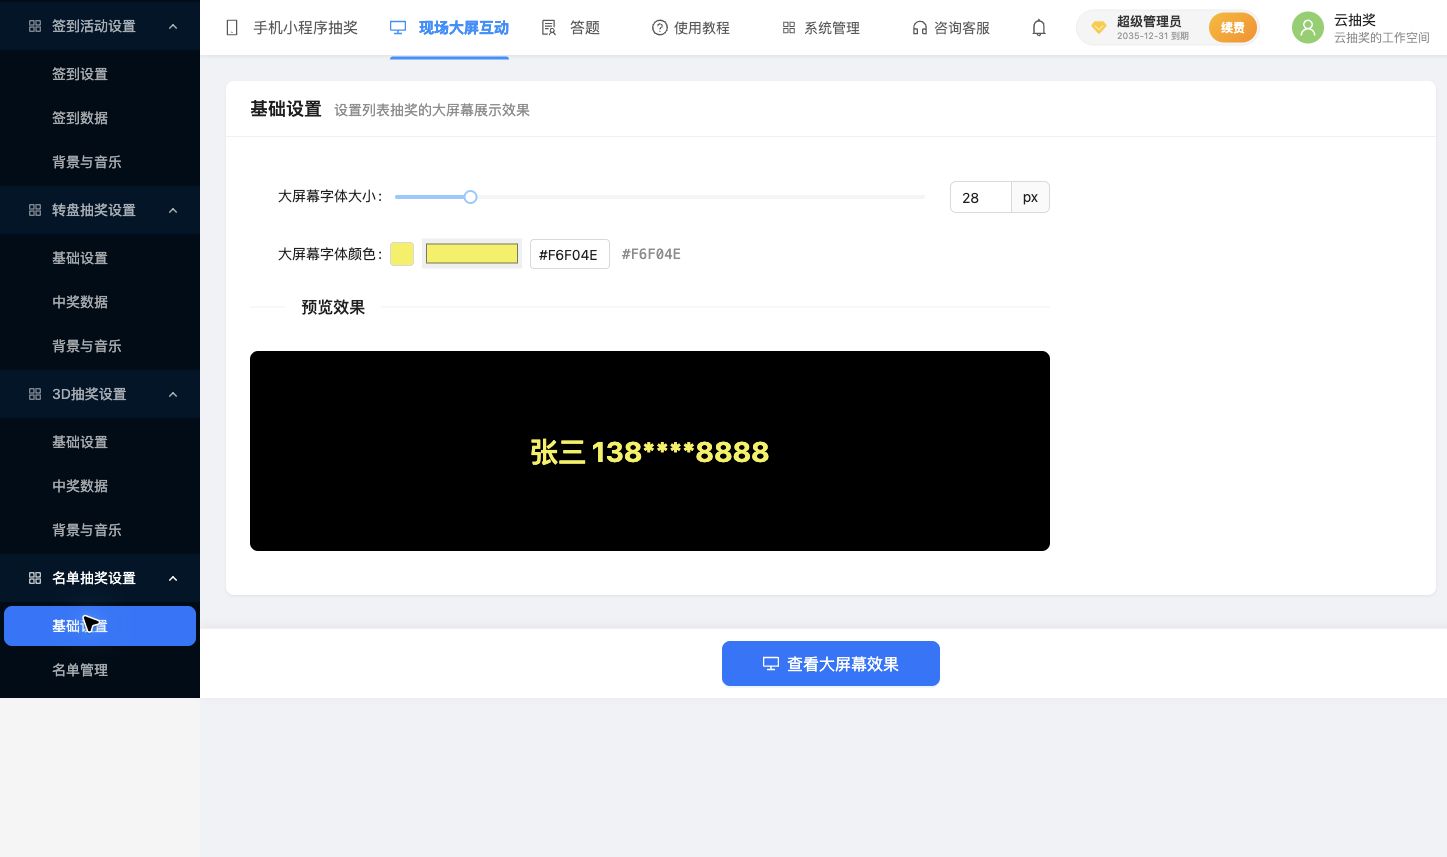
Task: Select the 现场大屏互动 tab
Action: click(449, 28)
